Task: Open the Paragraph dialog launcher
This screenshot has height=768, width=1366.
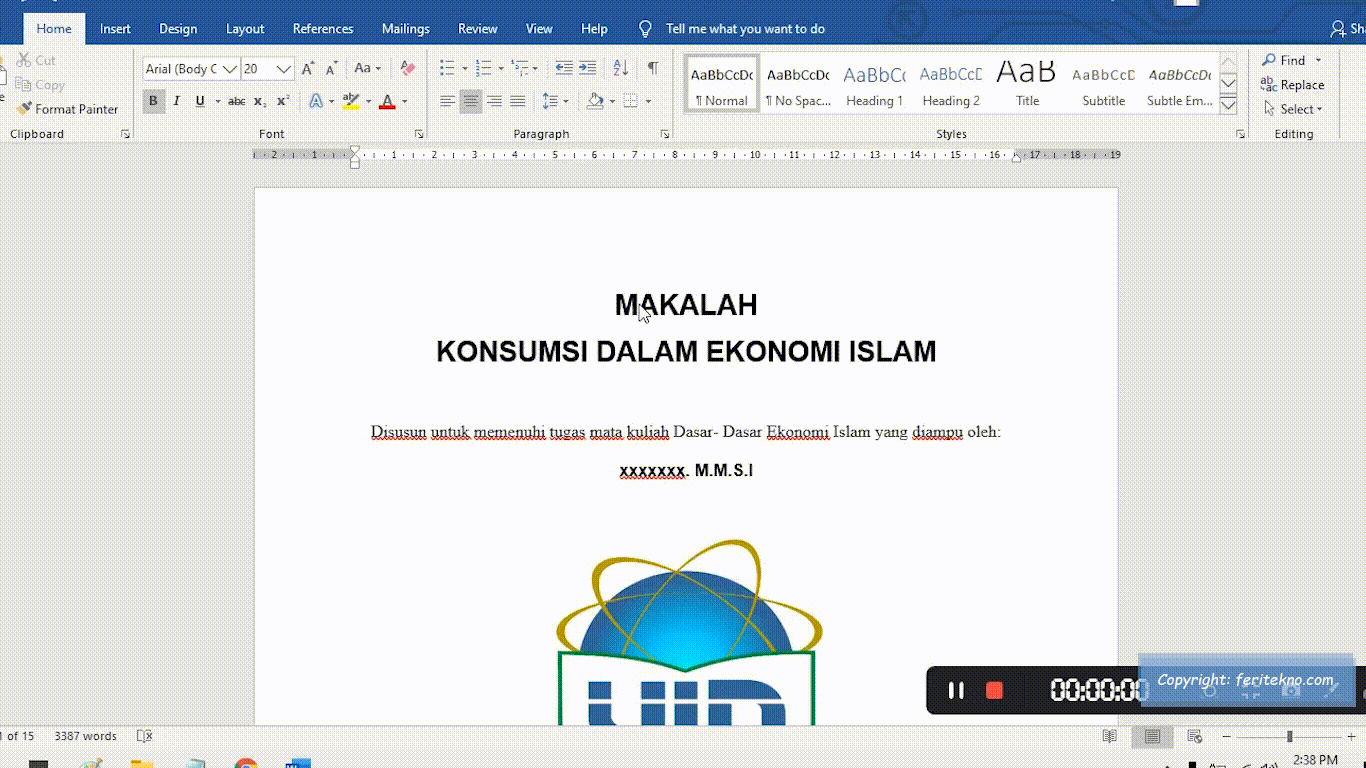Action: [x=665, y=134]
